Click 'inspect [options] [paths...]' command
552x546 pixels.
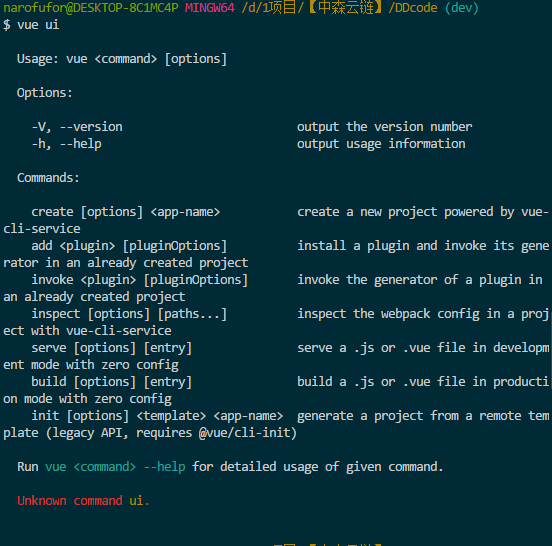coord(129,314)
